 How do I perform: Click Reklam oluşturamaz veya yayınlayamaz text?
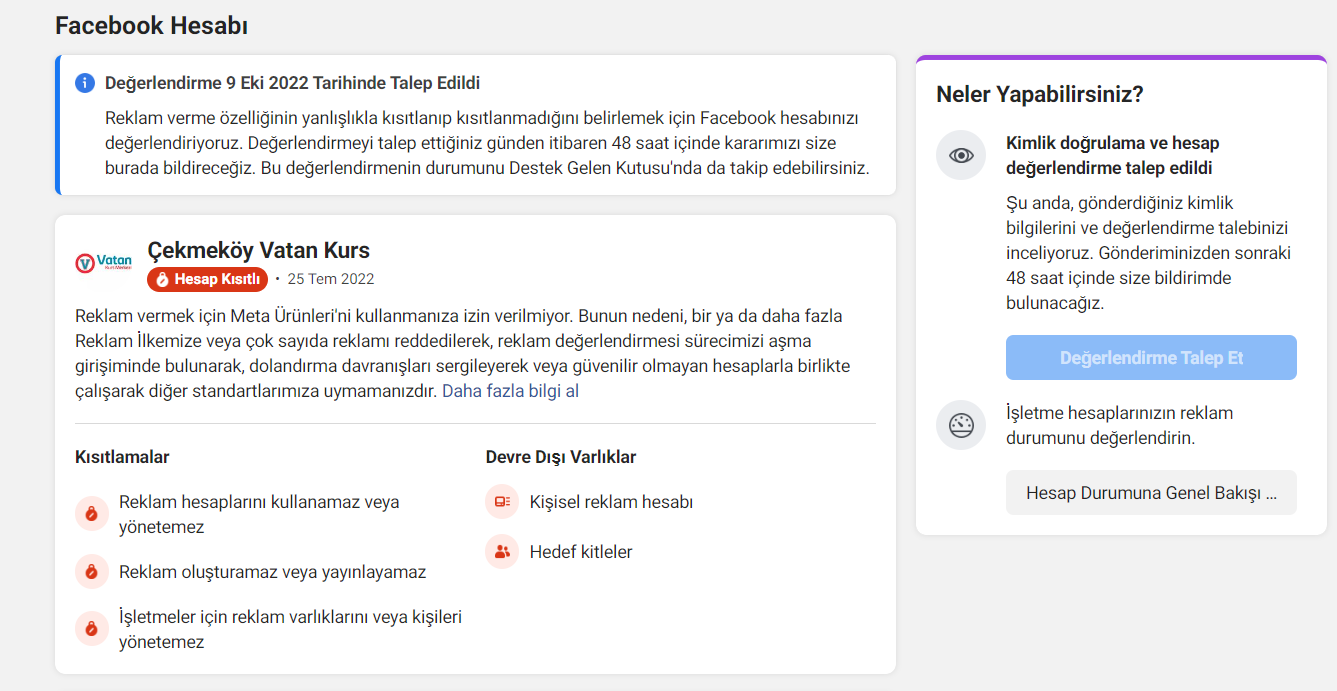272,572
